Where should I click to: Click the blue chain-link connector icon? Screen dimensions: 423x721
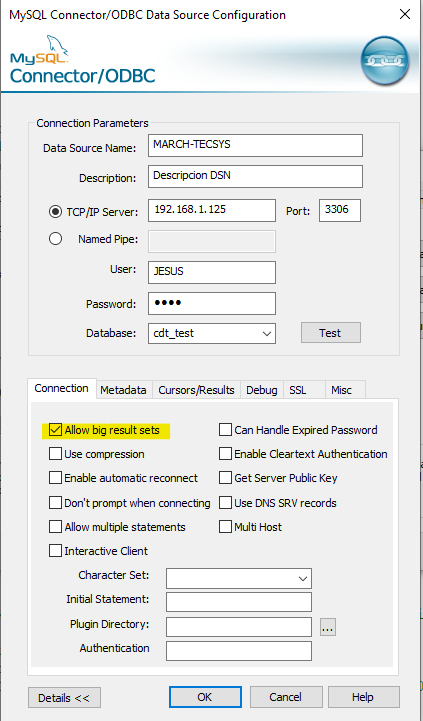tap(385, 60)
